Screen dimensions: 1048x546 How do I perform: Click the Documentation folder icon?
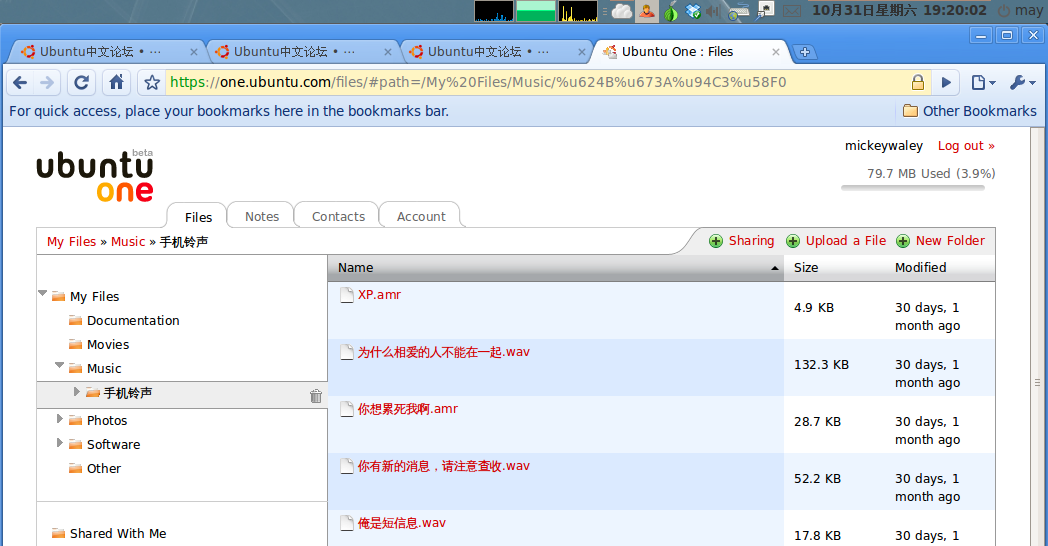76,321
